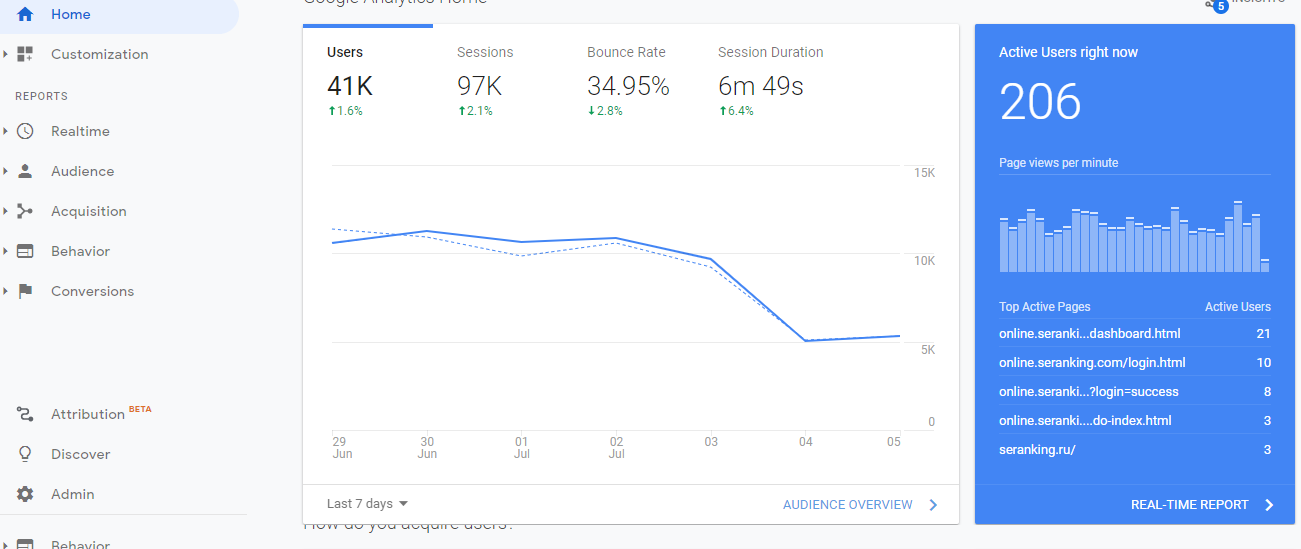This screenshot has width=1301, height=549.
Task: Expand the Behavior reports triangle
Action: coord(5,251)
